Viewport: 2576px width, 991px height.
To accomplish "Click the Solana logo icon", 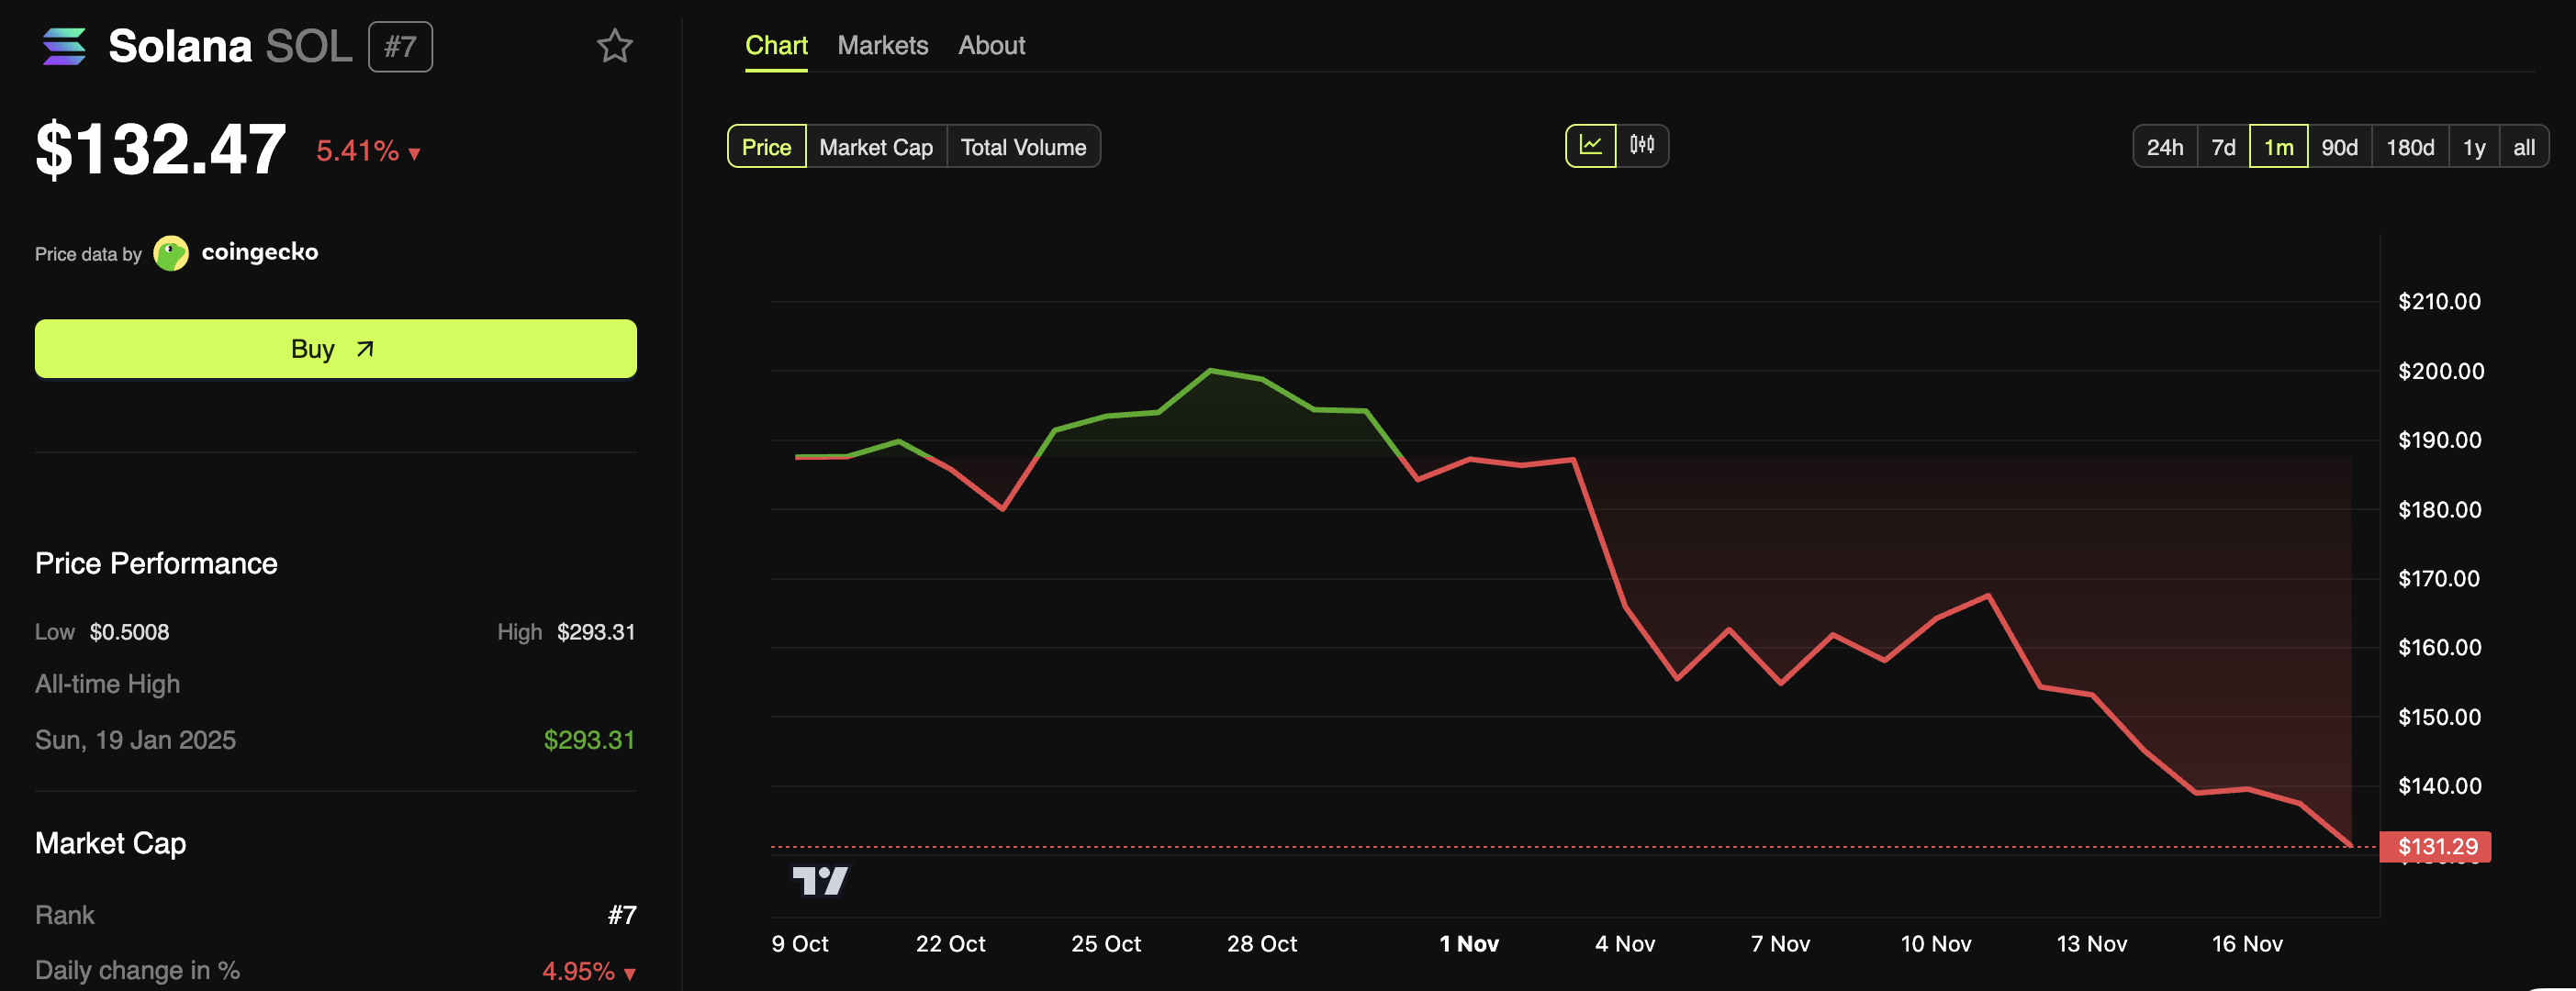I will (64, 46).
